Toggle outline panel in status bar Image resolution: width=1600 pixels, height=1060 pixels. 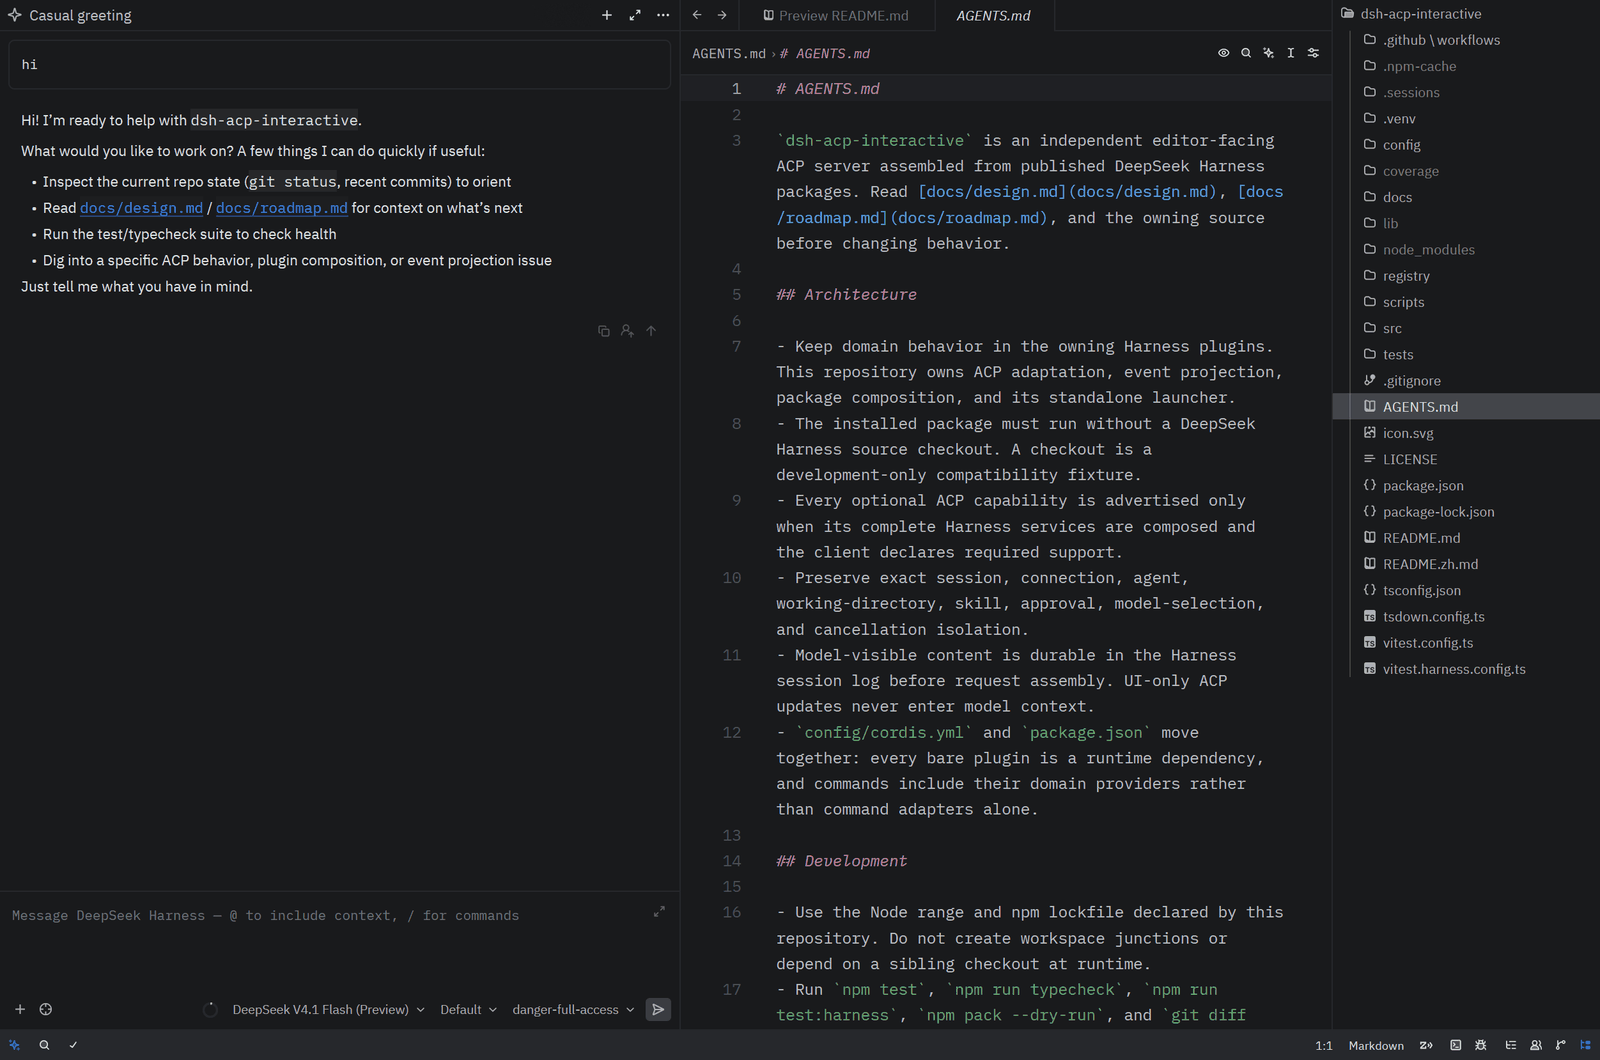tap(1511, 1045)
